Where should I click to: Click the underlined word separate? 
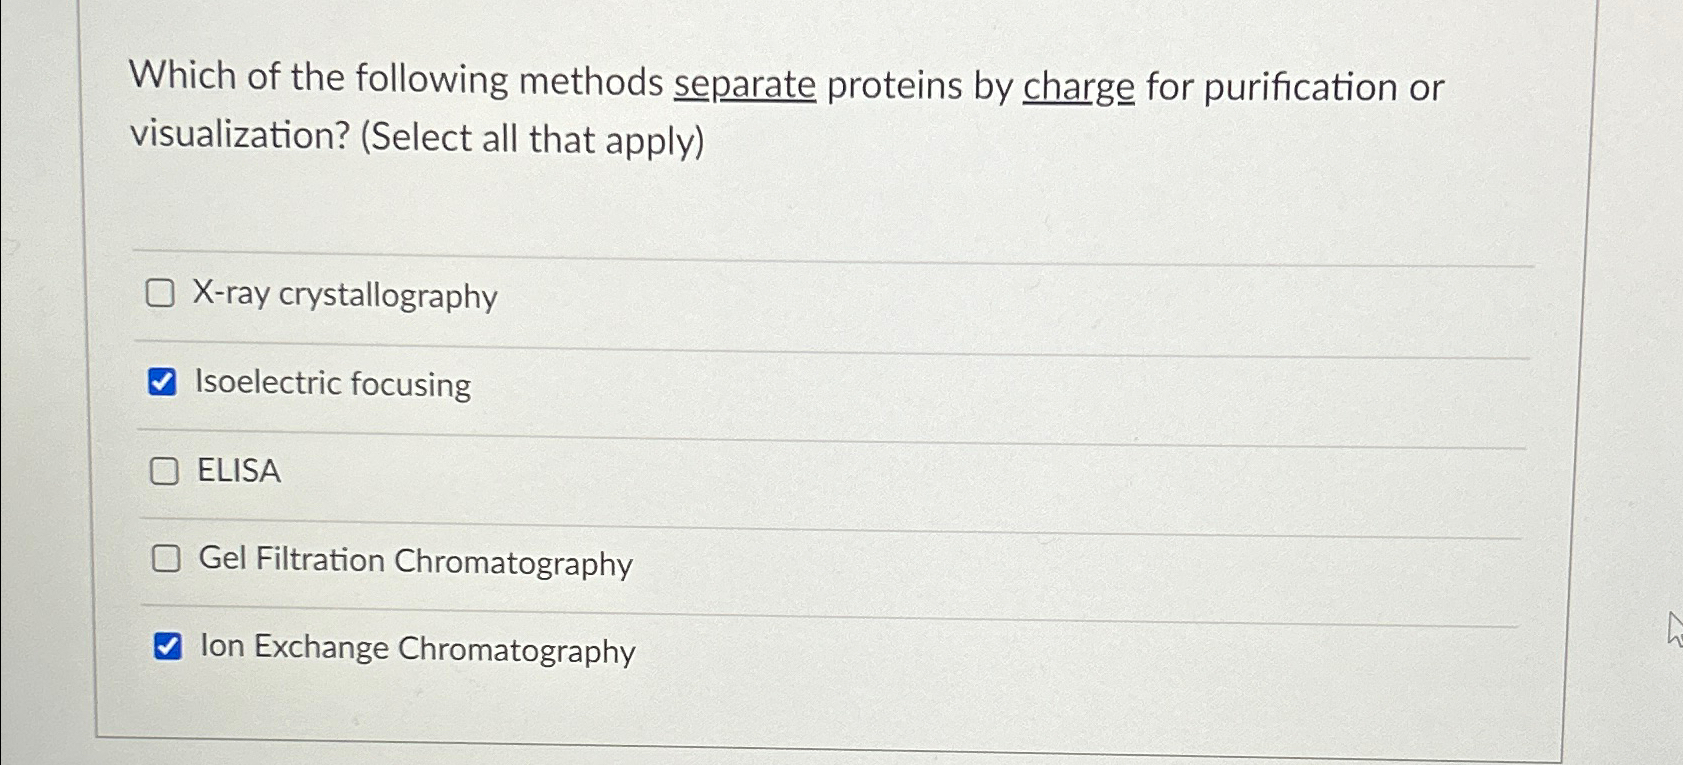743,85
